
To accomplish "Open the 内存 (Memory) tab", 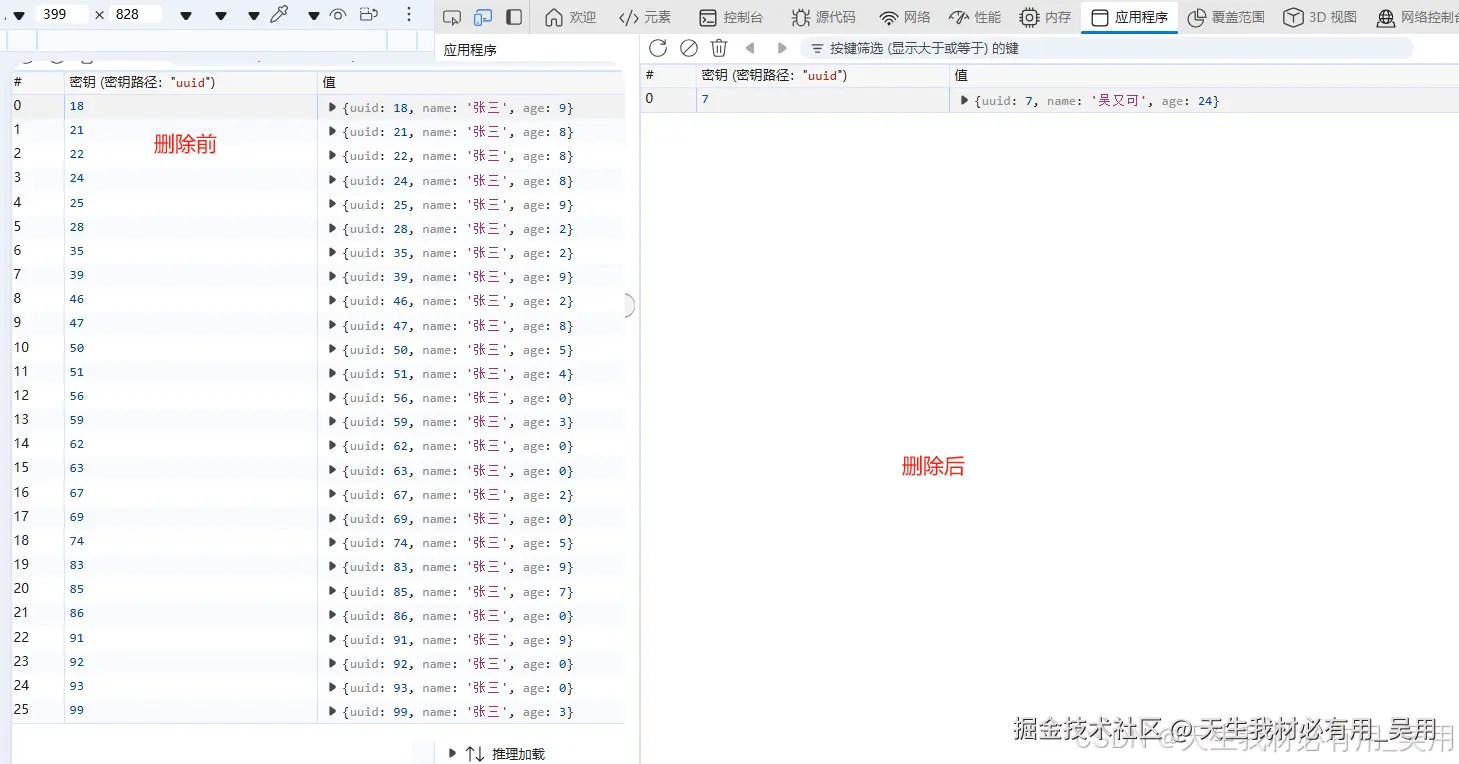I will (1045, 17).
